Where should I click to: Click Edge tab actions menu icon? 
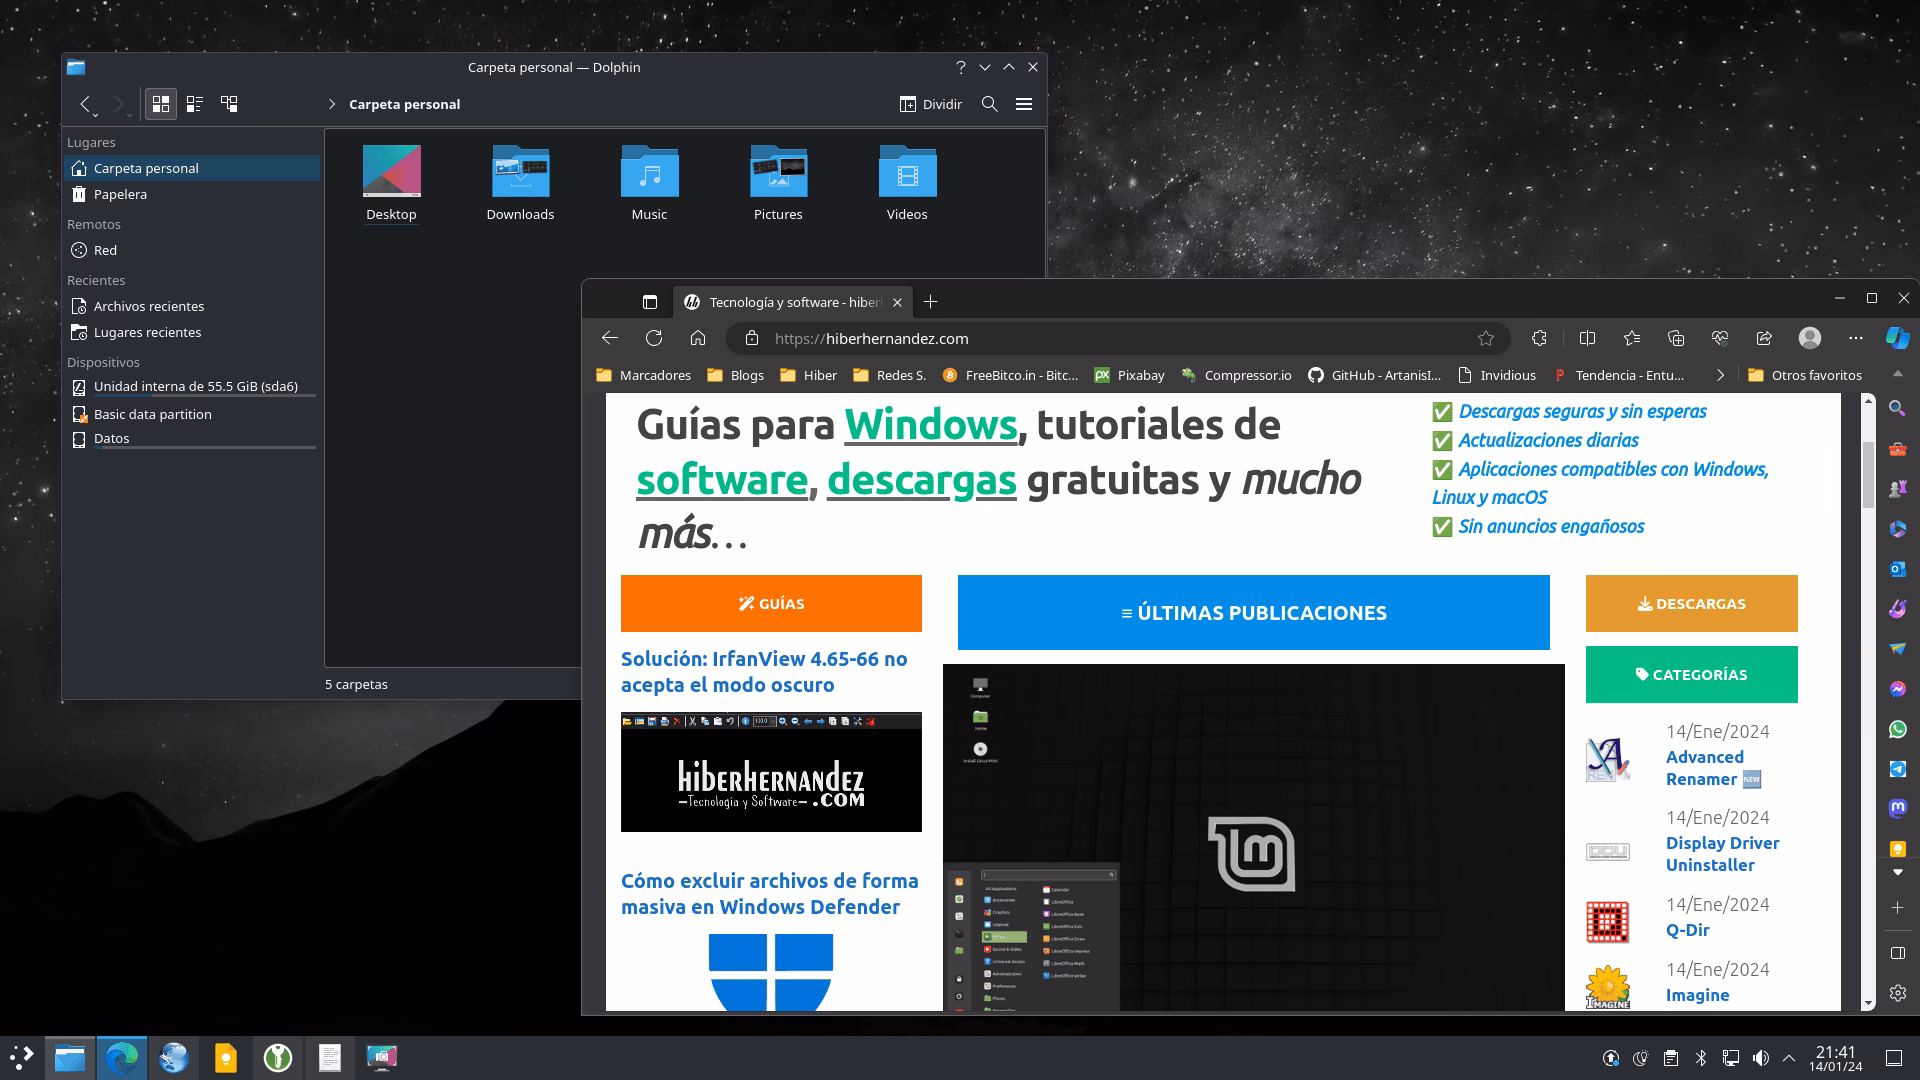(649, 302)
